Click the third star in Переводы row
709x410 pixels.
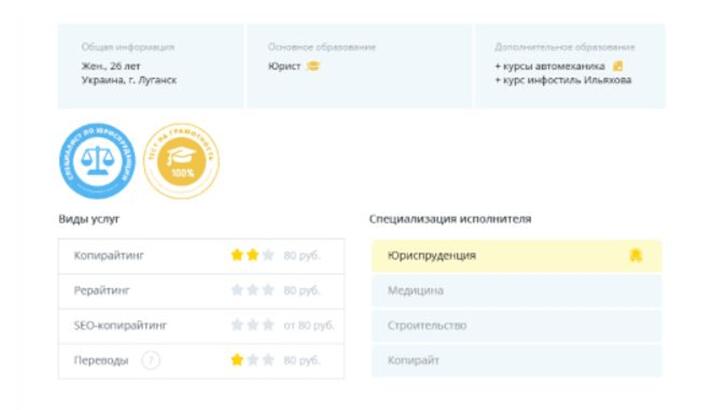tap(268, 360)
